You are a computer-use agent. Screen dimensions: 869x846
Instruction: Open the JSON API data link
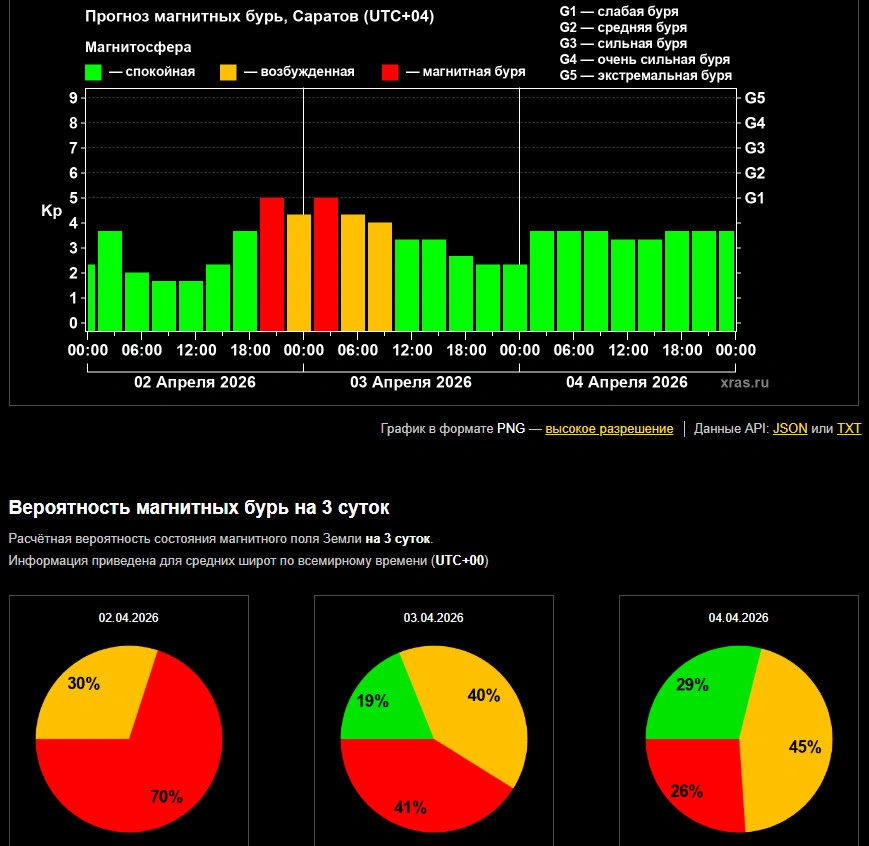pos(790,429)
